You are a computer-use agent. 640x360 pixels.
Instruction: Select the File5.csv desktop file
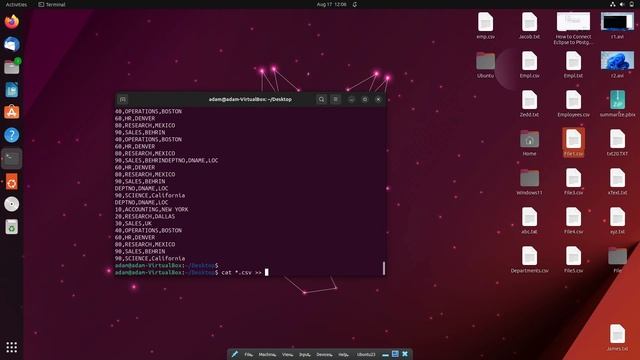click(573, 260)
